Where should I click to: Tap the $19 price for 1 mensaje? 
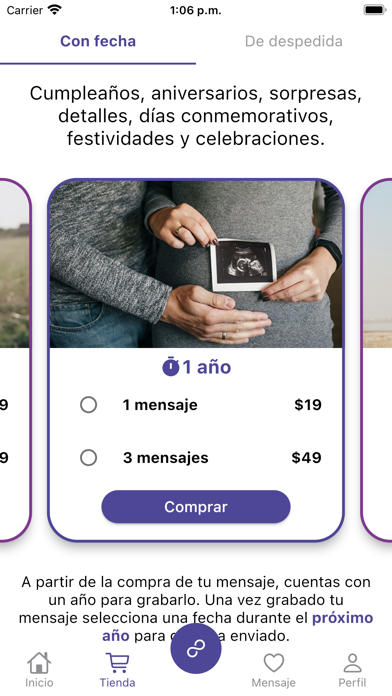pyautogui.click(x=308, y=405)
